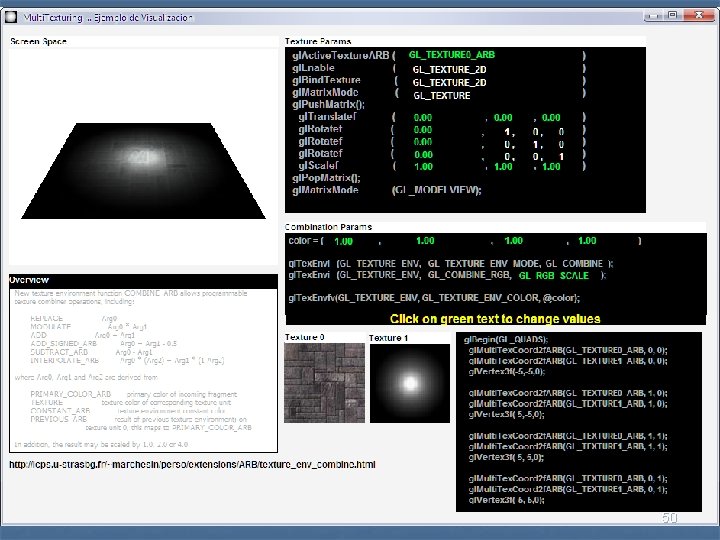Viewport: 720px width, 540px height.
Task: Click the Texture 0 label
Action: coord(304,338)
